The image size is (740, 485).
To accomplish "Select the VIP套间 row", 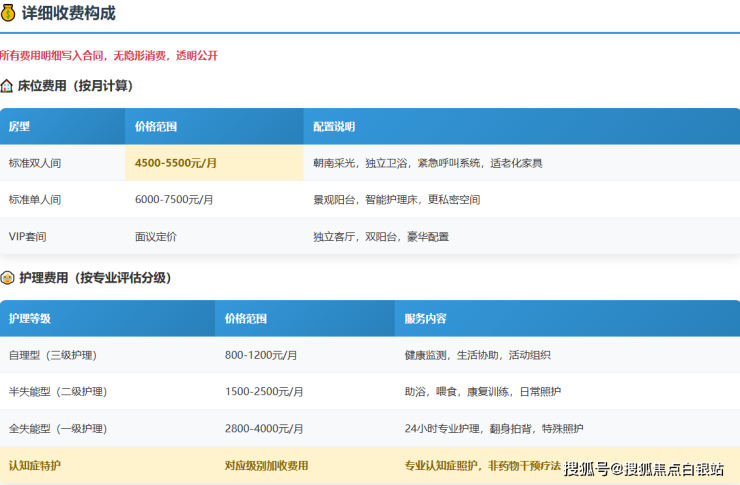I will tap(28, 237).
